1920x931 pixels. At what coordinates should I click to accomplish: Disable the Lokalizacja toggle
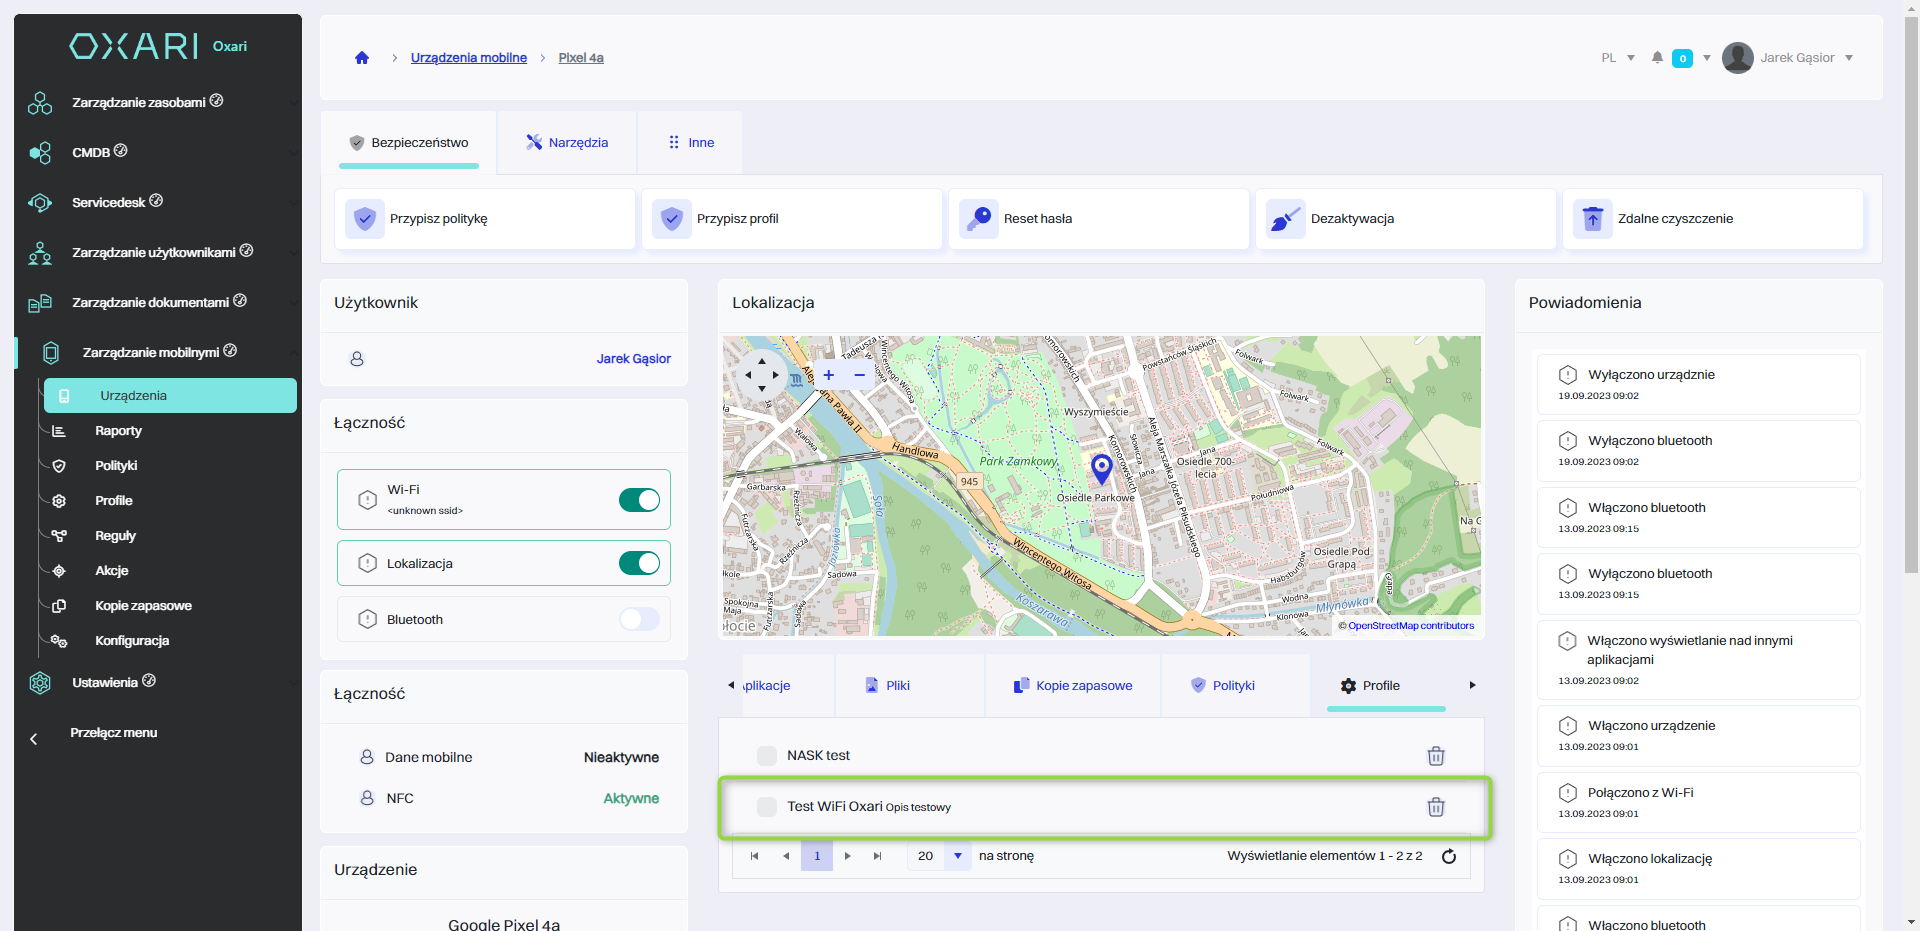pos(639,564)
